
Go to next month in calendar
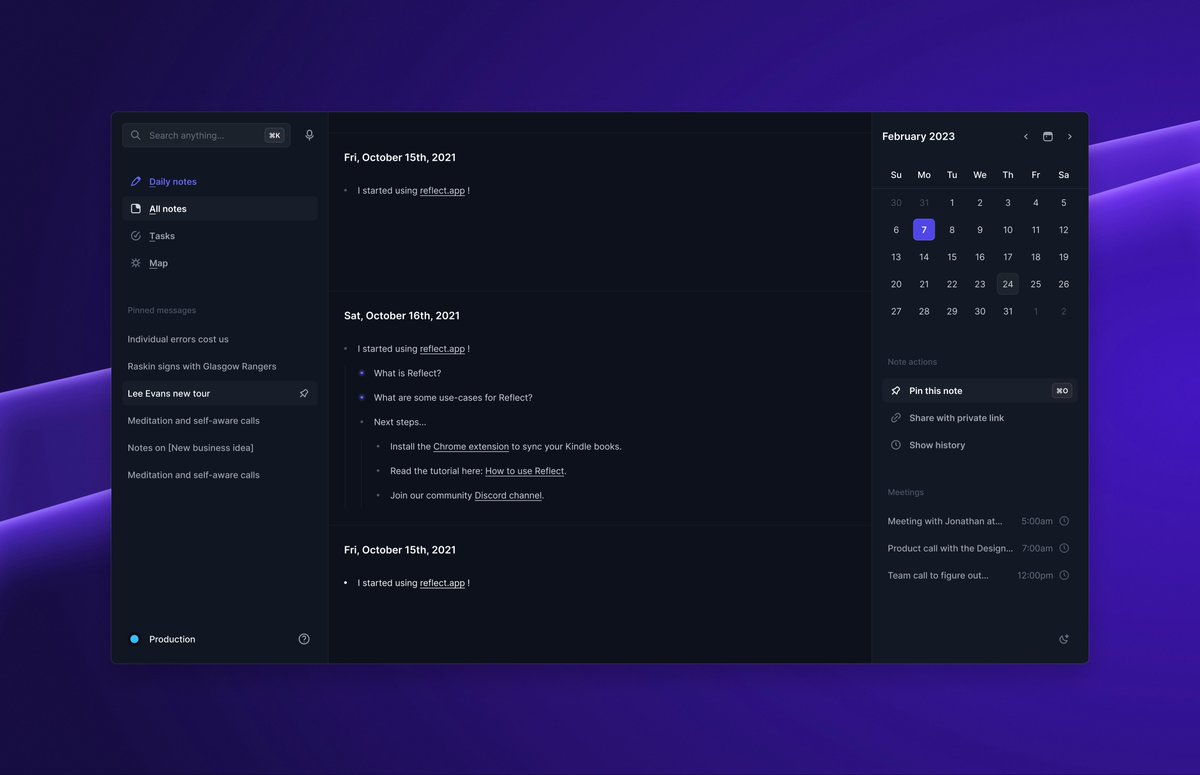tap(1070, 136)
